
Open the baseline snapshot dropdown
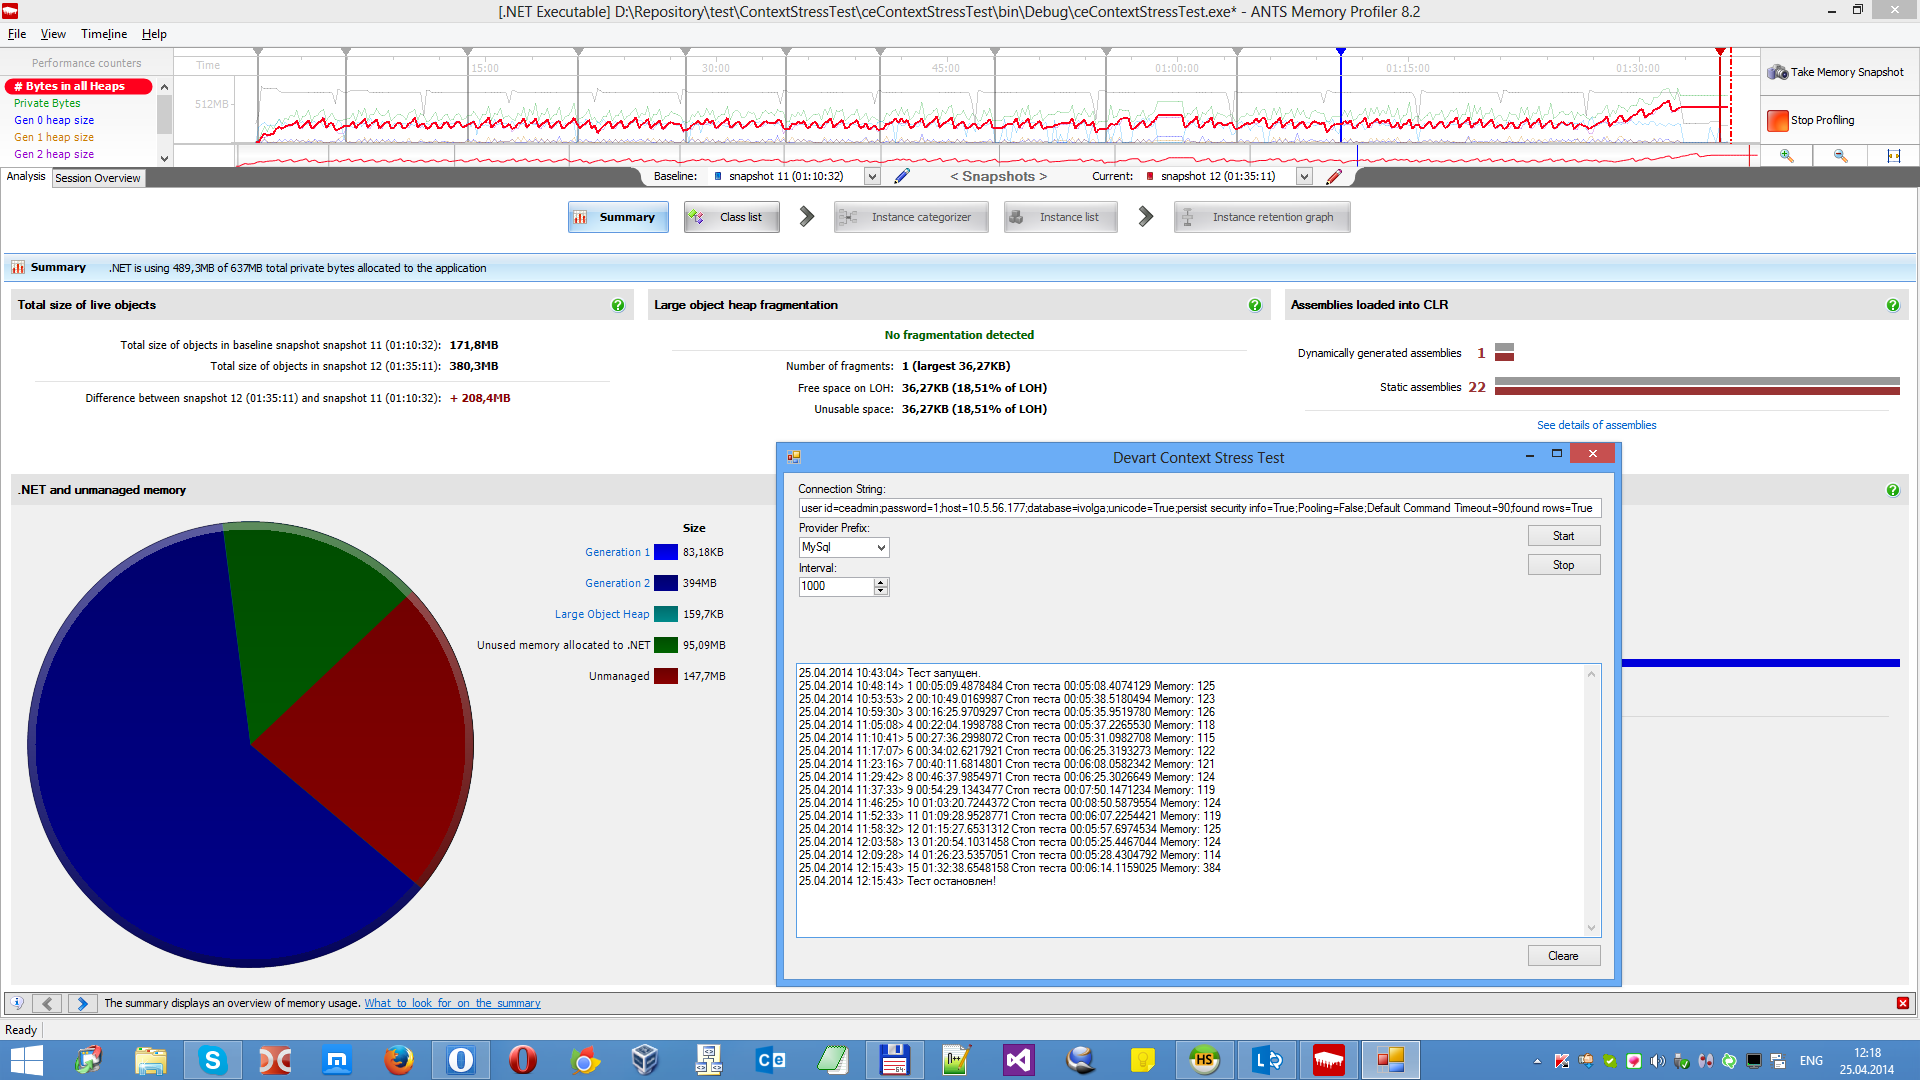[x=872, y=176]
